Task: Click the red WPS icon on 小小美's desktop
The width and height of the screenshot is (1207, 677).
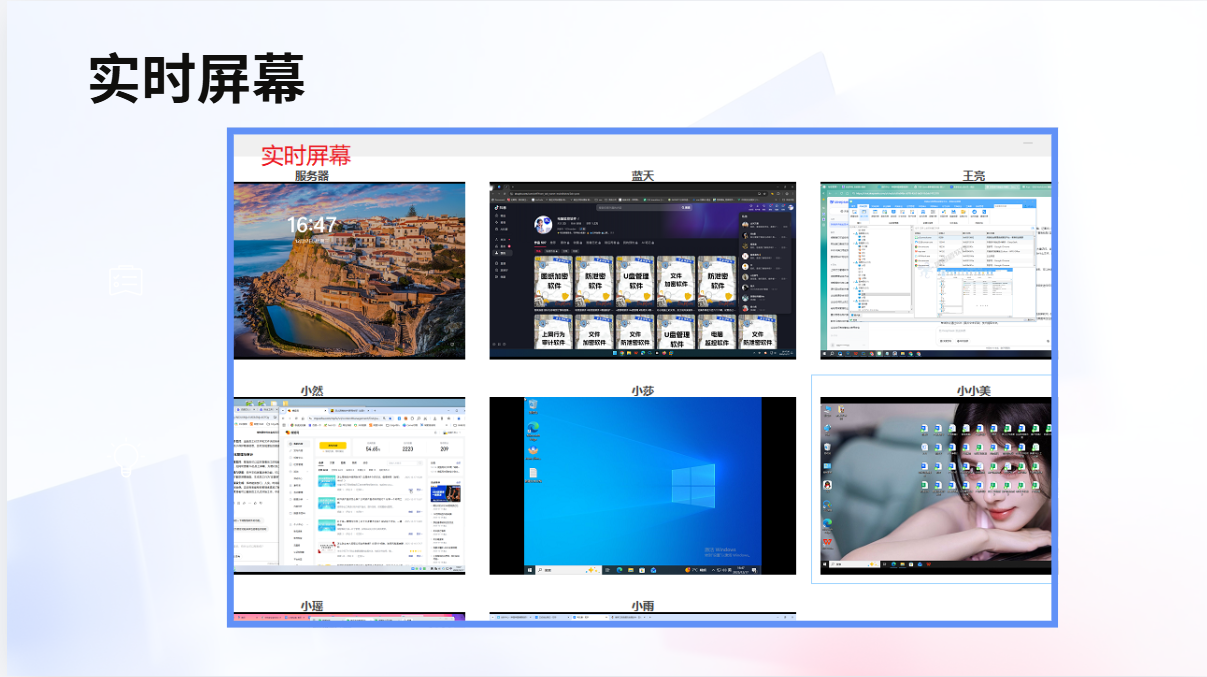Action: 827,542
